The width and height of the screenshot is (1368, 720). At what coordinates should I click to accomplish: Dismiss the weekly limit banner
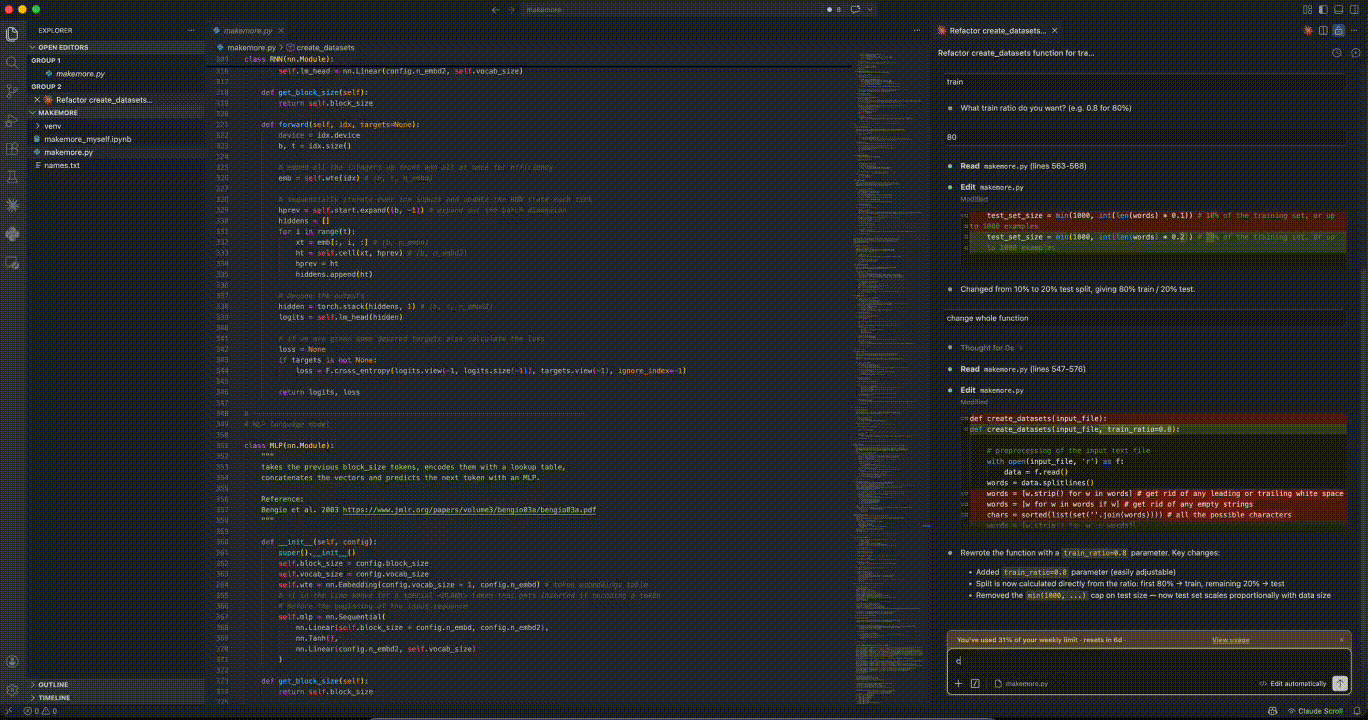(x=1341, y=640)
